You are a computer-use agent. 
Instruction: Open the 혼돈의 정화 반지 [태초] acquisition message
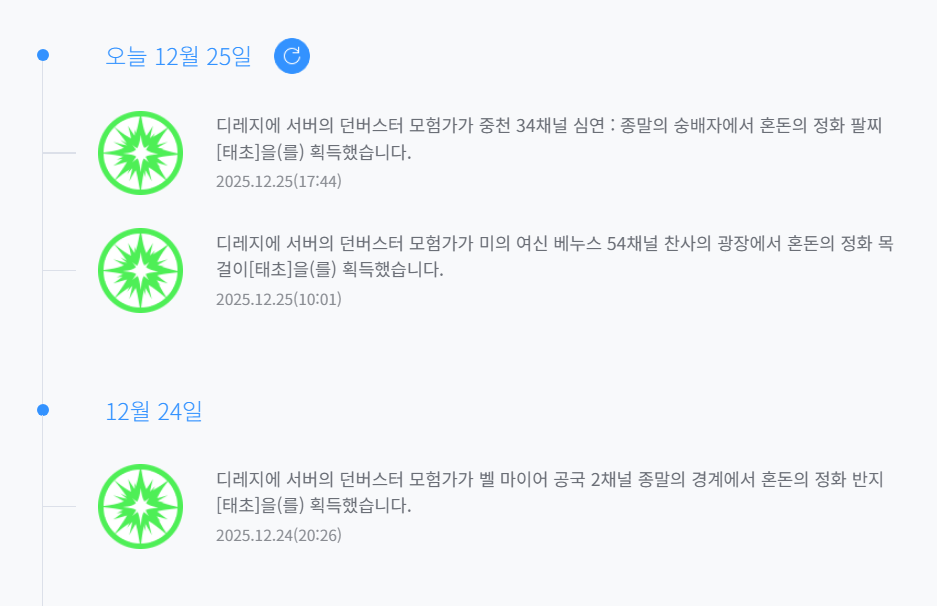click(548, 492)
